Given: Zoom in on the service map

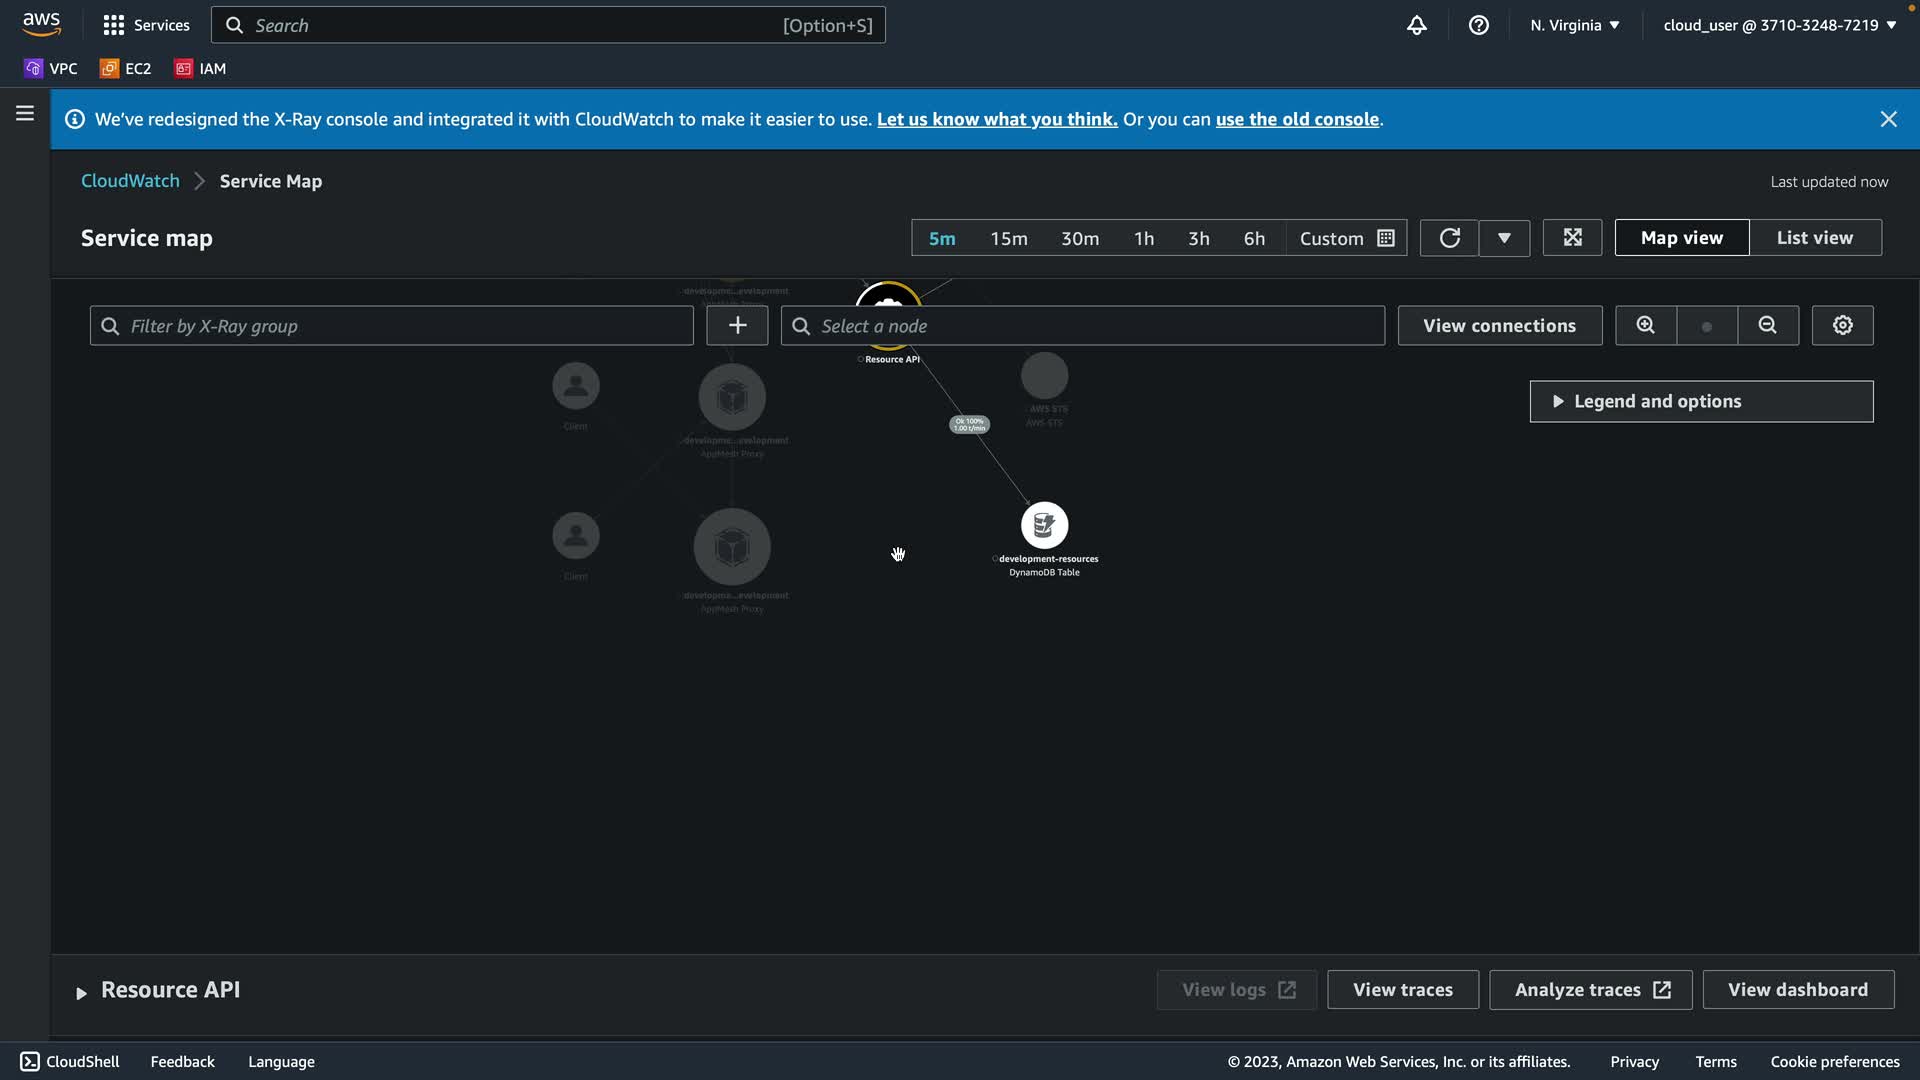Looking at the screenshot, I should [x=1645, y=326].
